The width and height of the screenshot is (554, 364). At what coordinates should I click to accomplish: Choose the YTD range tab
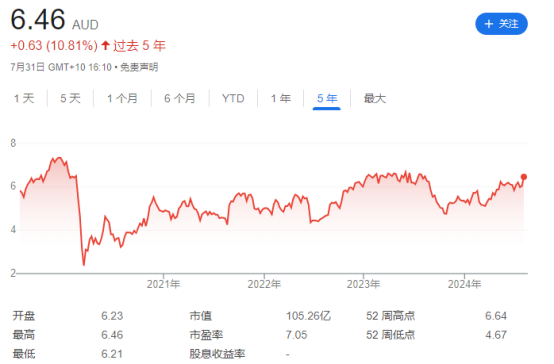click(233, 98)
